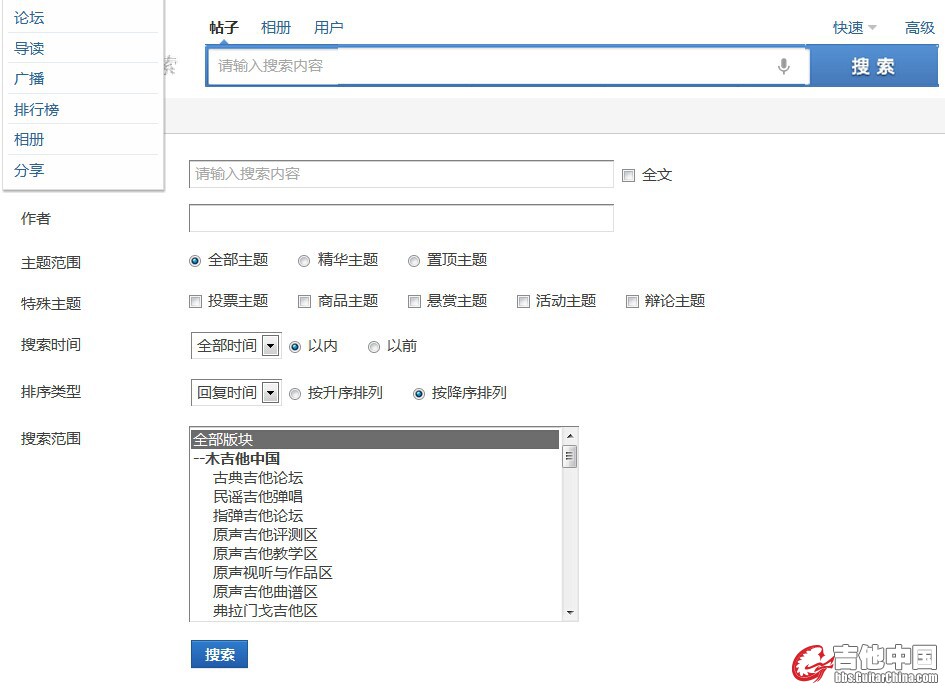The height and width of the screenshot is (693, 945).
Task: Check the 投票主题 checkbox
Action: pos(196,301)
